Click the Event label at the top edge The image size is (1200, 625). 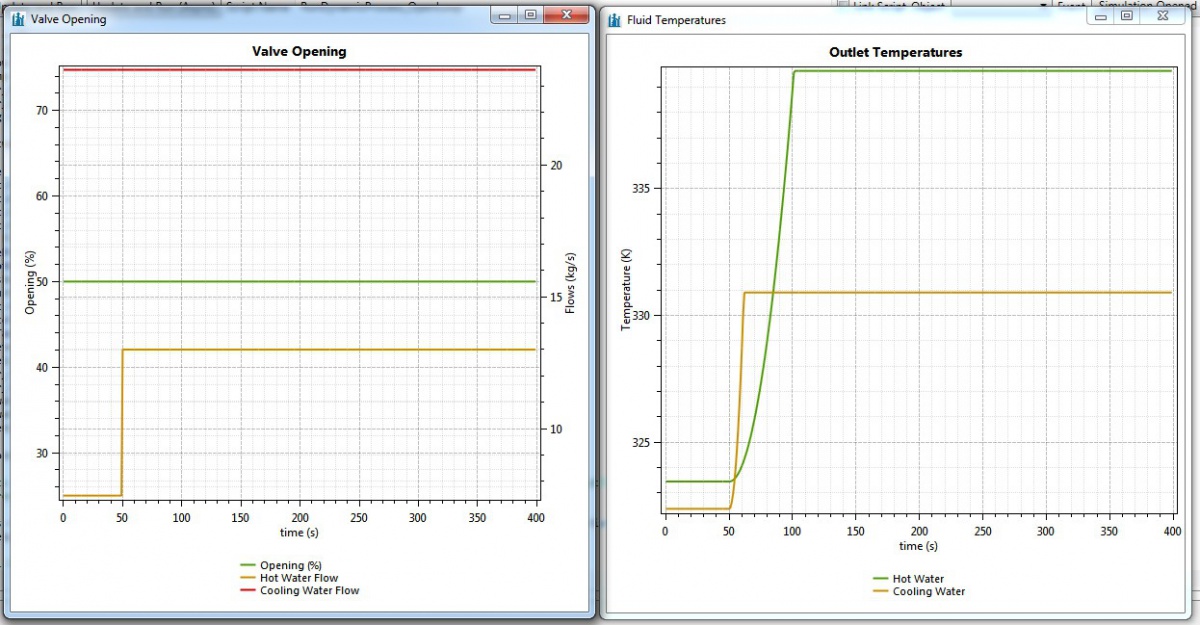[1073, 4]
